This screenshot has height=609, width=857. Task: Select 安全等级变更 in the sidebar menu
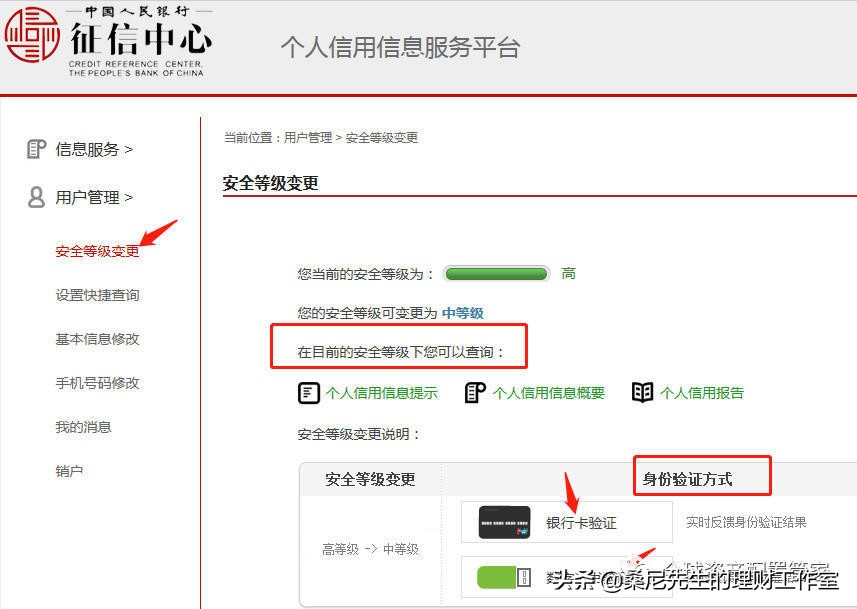97,251
